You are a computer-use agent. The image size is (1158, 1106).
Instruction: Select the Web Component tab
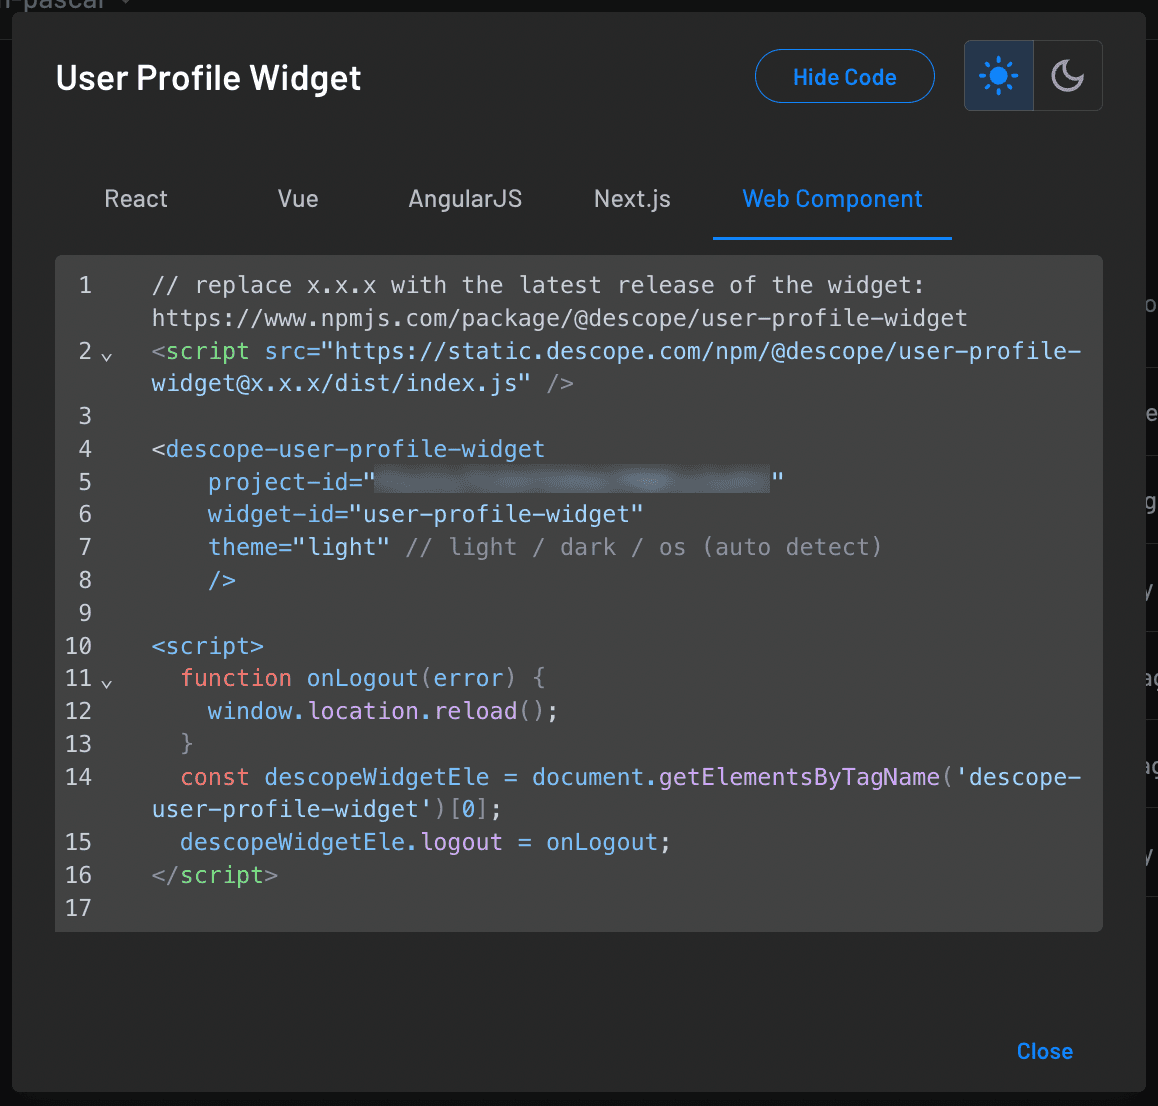(832, 199)
